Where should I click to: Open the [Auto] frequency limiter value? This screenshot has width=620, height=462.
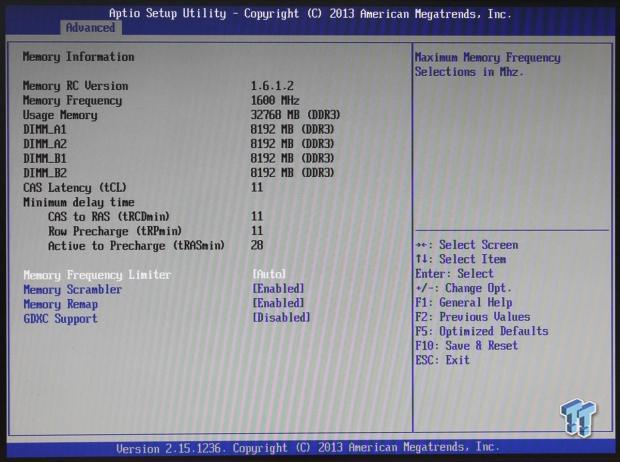tap(269, 274)
